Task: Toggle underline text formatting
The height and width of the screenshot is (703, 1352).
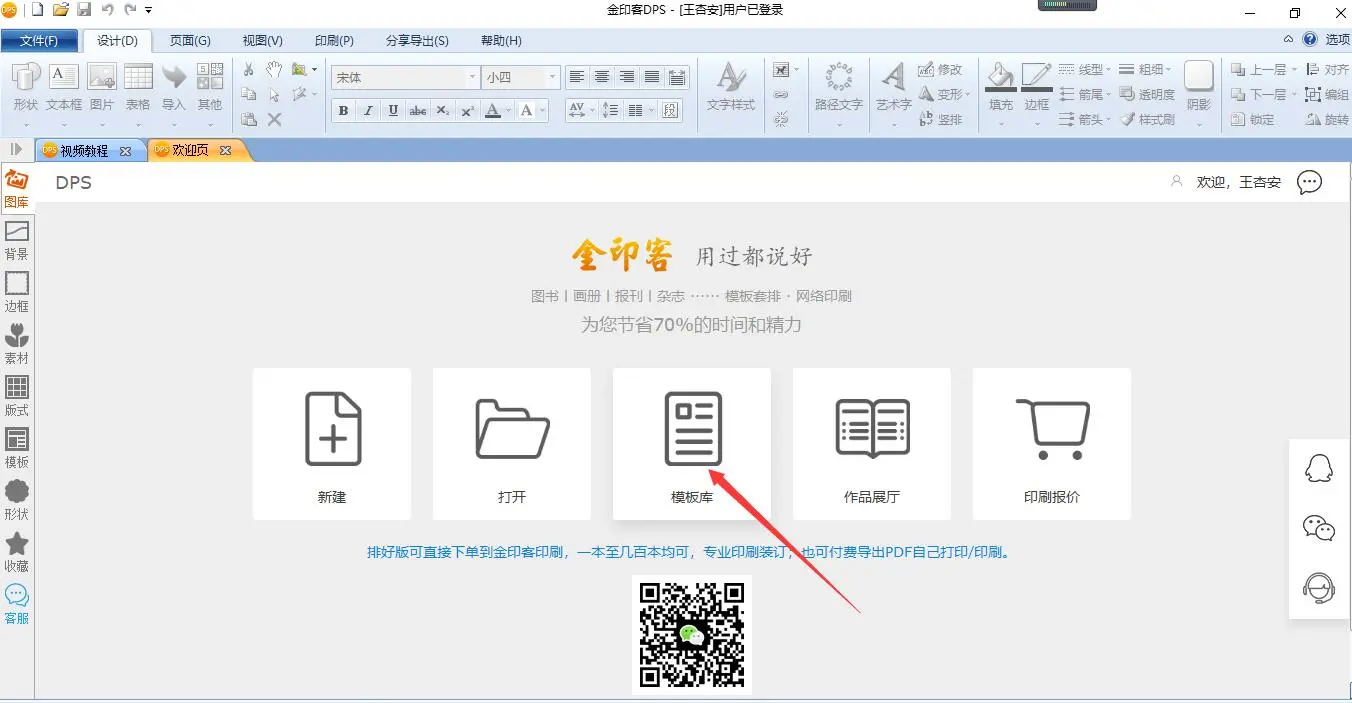Action: tap(393, 110)
